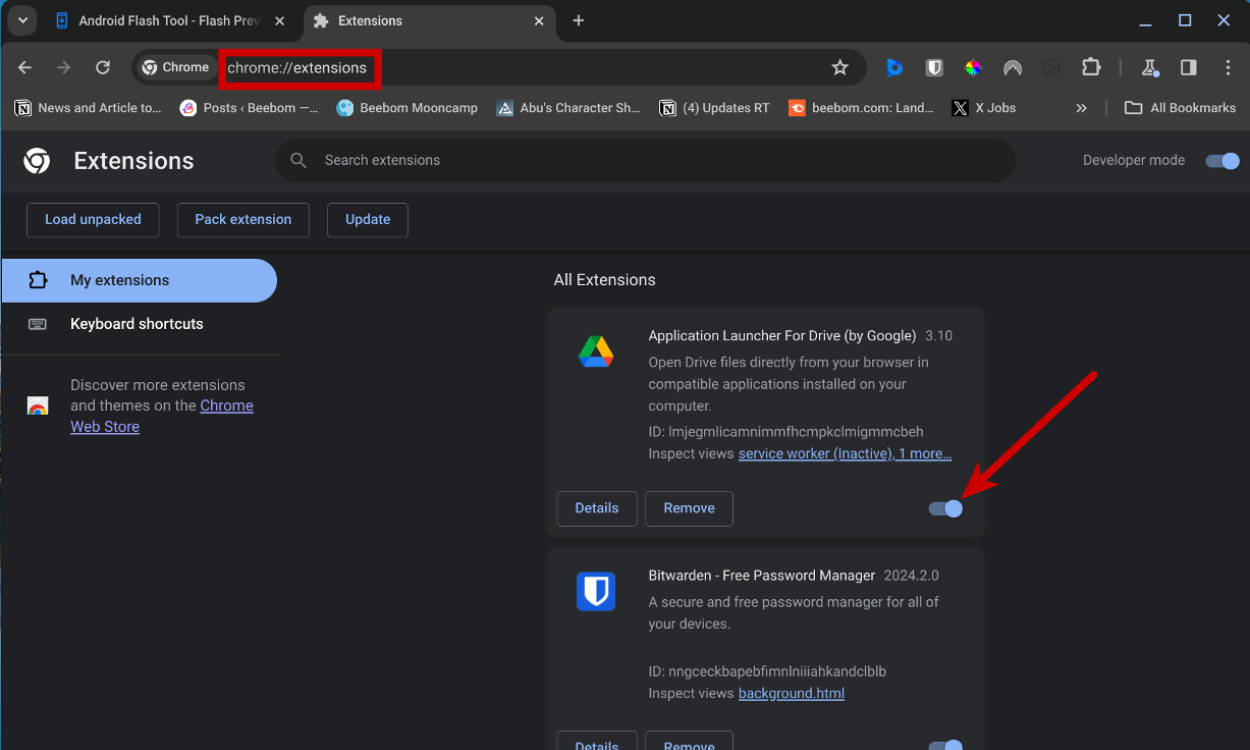This screenshot has height=750, width=1250.
Task: Open the three-dot Chrome menu
Action: tap(1228, 67)
